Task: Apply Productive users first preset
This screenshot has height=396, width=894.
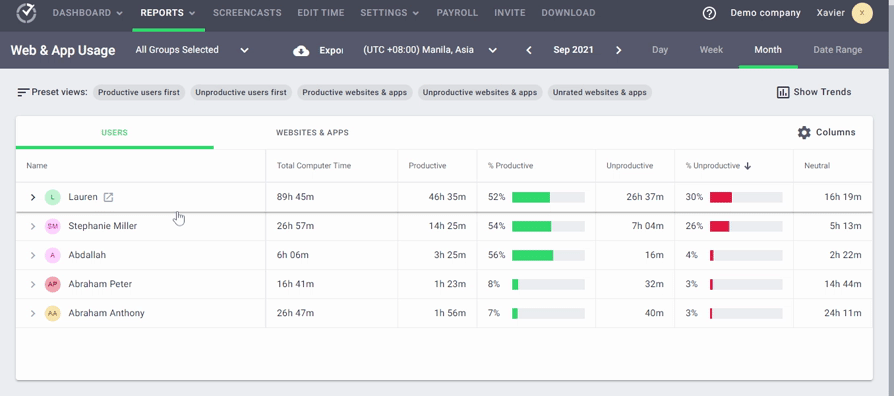Action: click(x=139, y=92)
